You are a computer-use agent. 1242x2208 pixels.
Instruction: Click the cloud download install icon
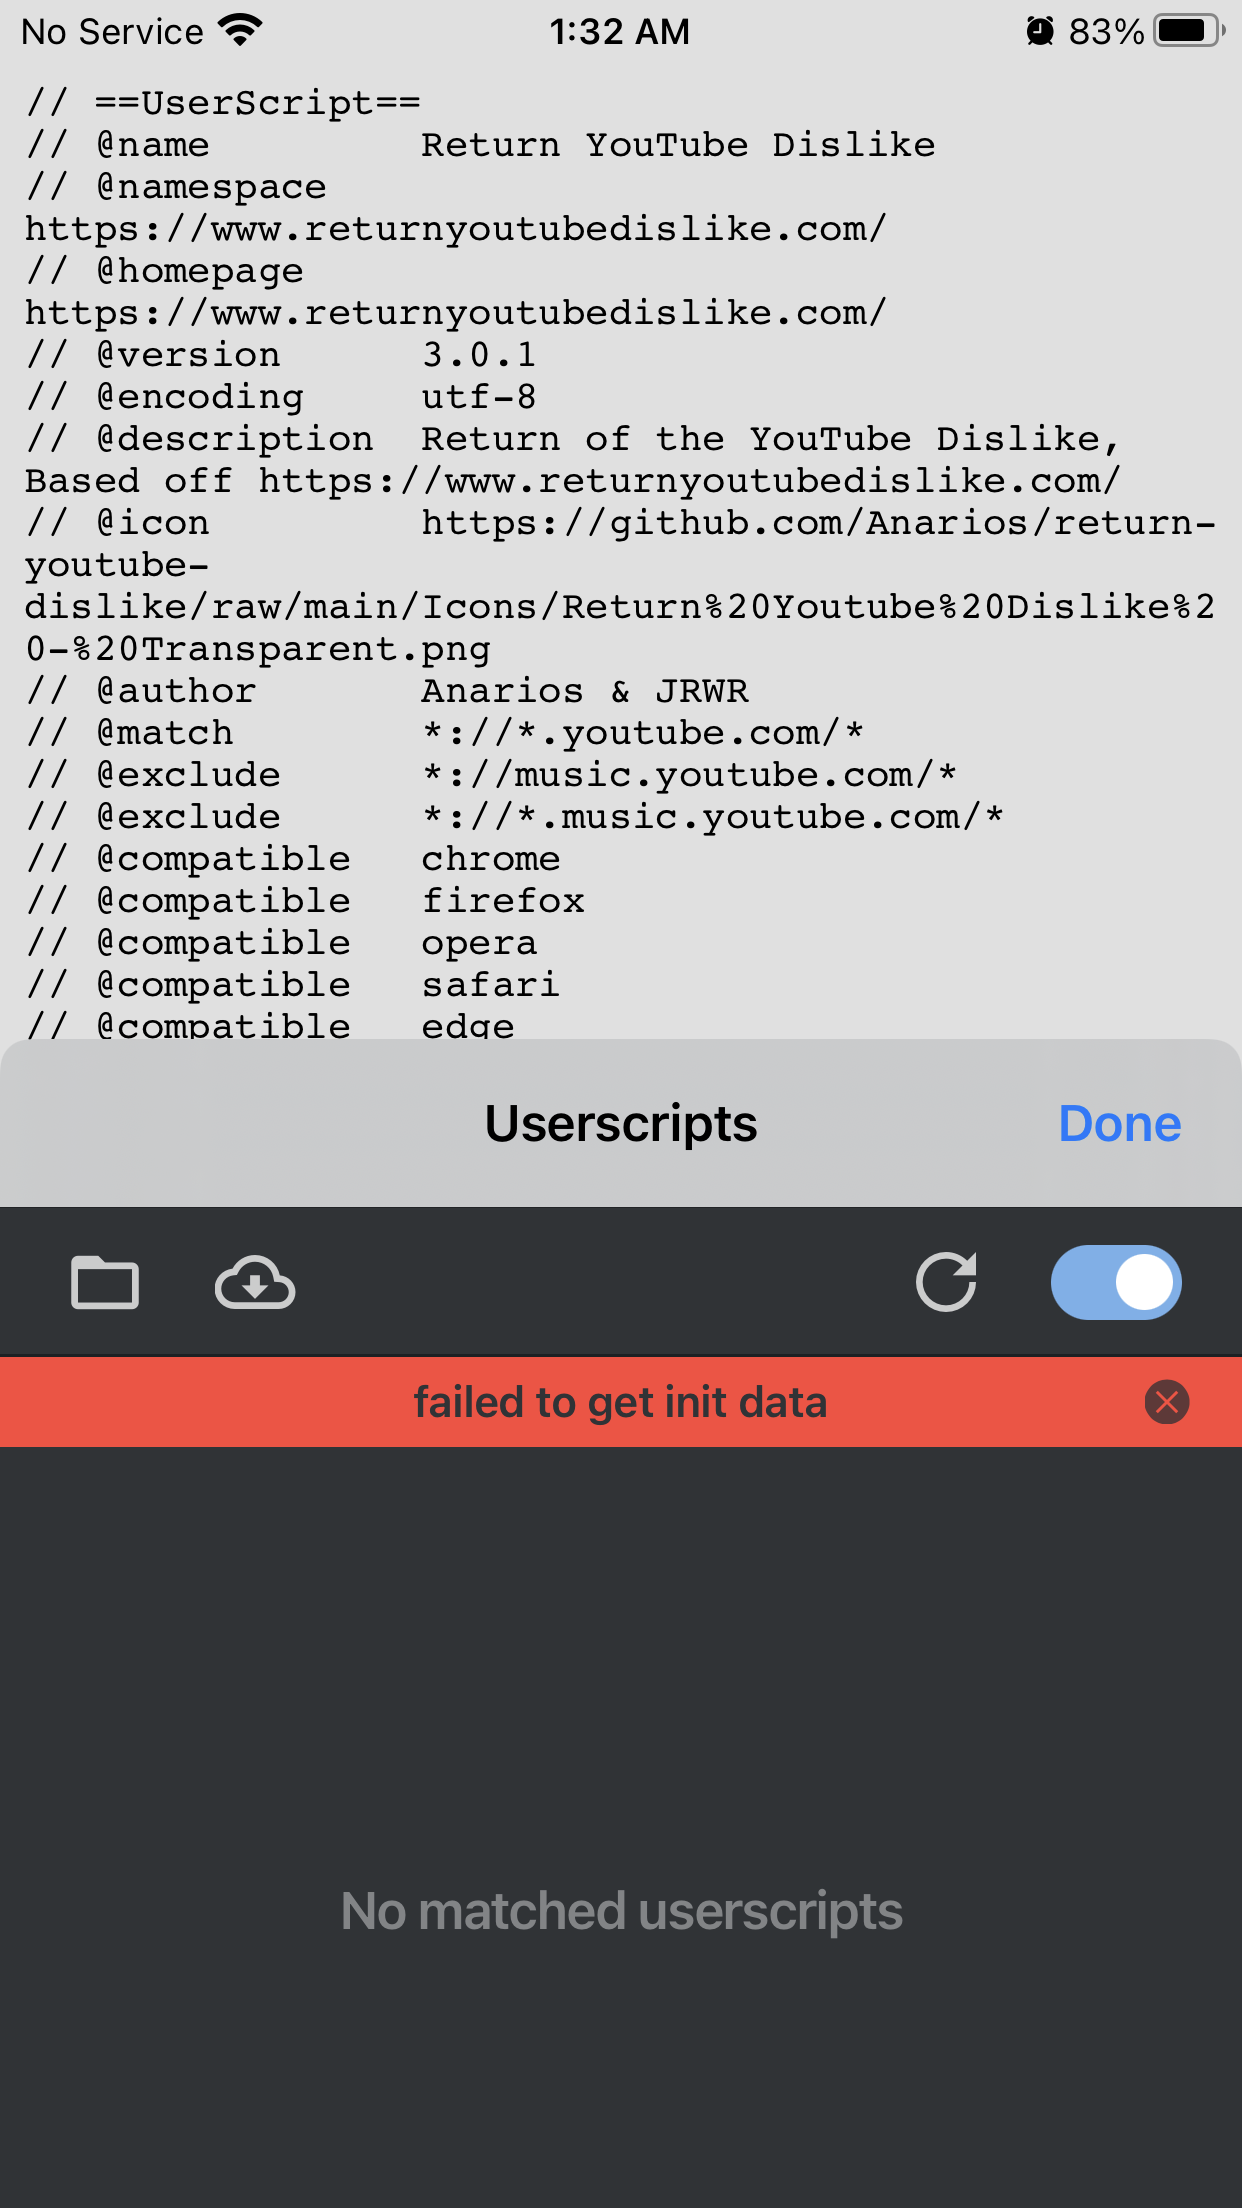(x=253, y=1283)
